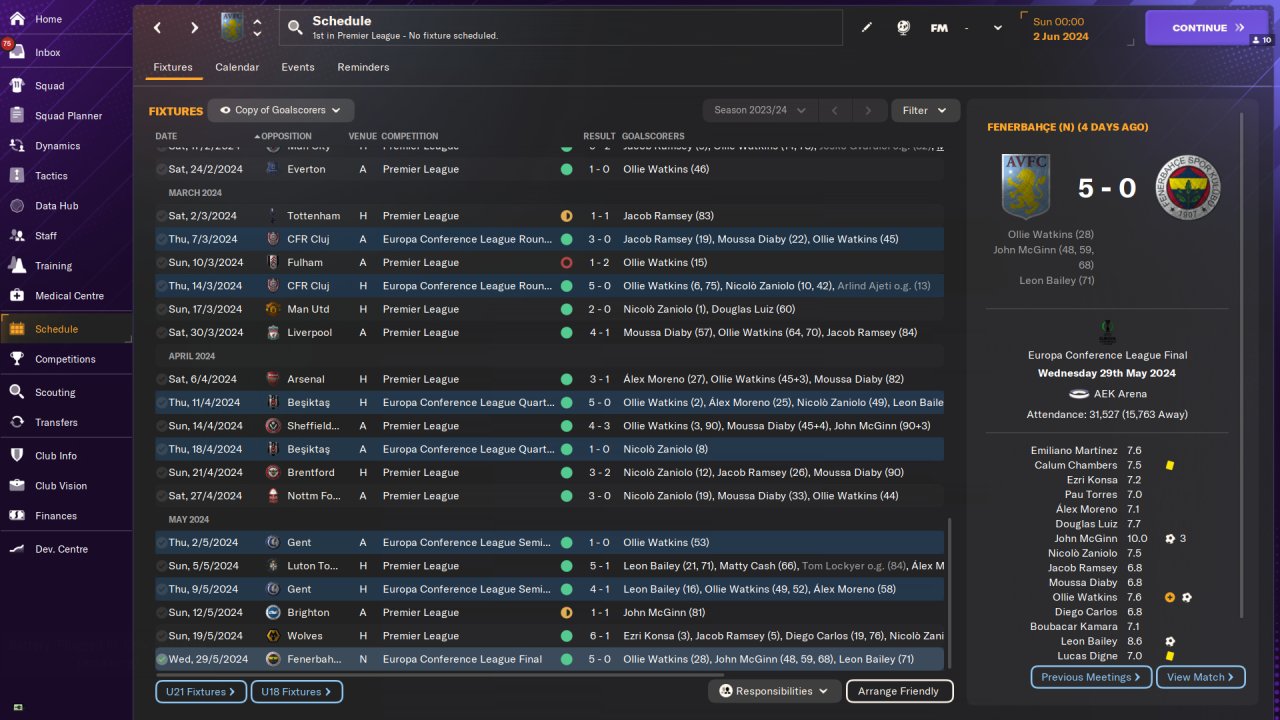Open the Competitions section
The width and height of the screenshot is (1280, 720).
pyautogui.click(x=66, y=359)
